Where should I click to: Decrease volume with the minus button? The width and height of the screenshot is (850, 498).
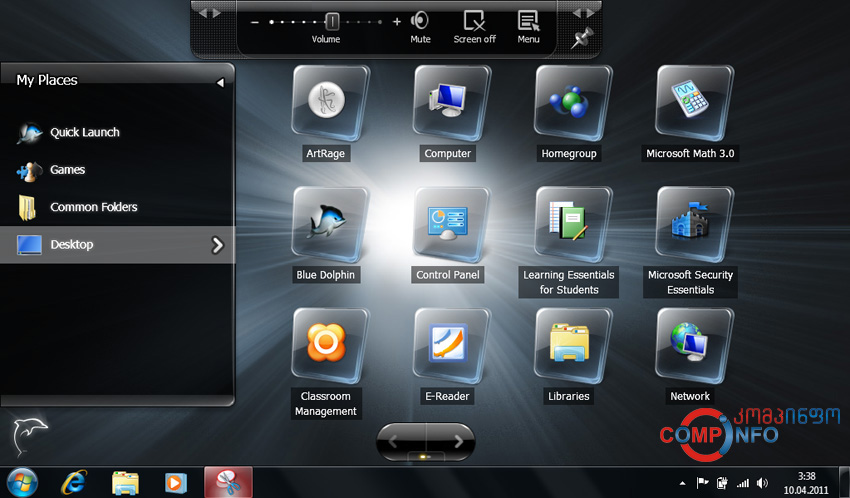pyautogui.click(x=255, y=22)
